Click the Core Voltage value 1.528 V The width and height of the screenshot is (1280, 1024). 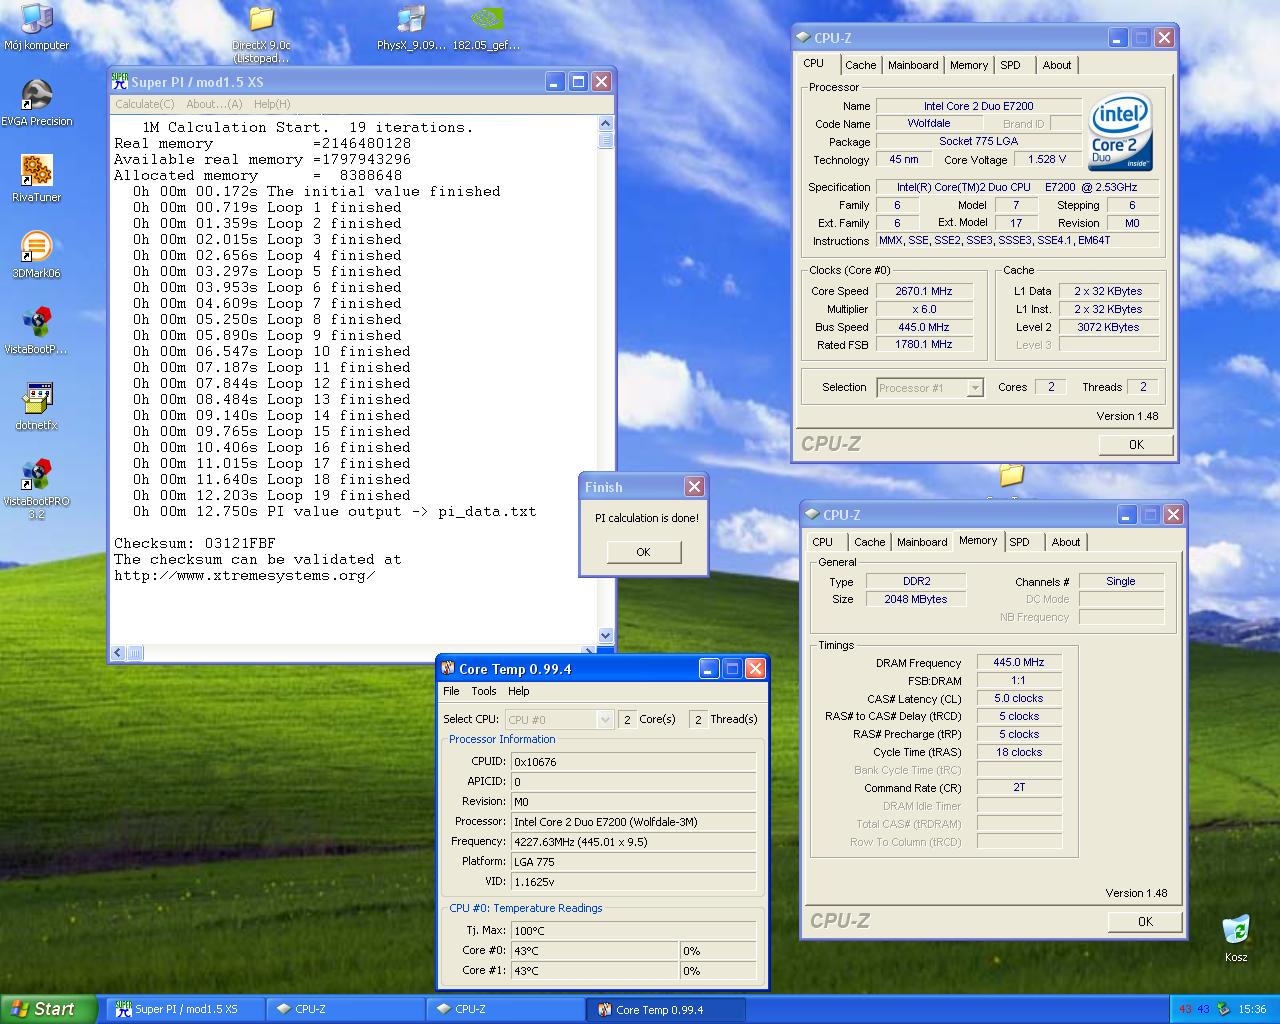[1047, 159]
